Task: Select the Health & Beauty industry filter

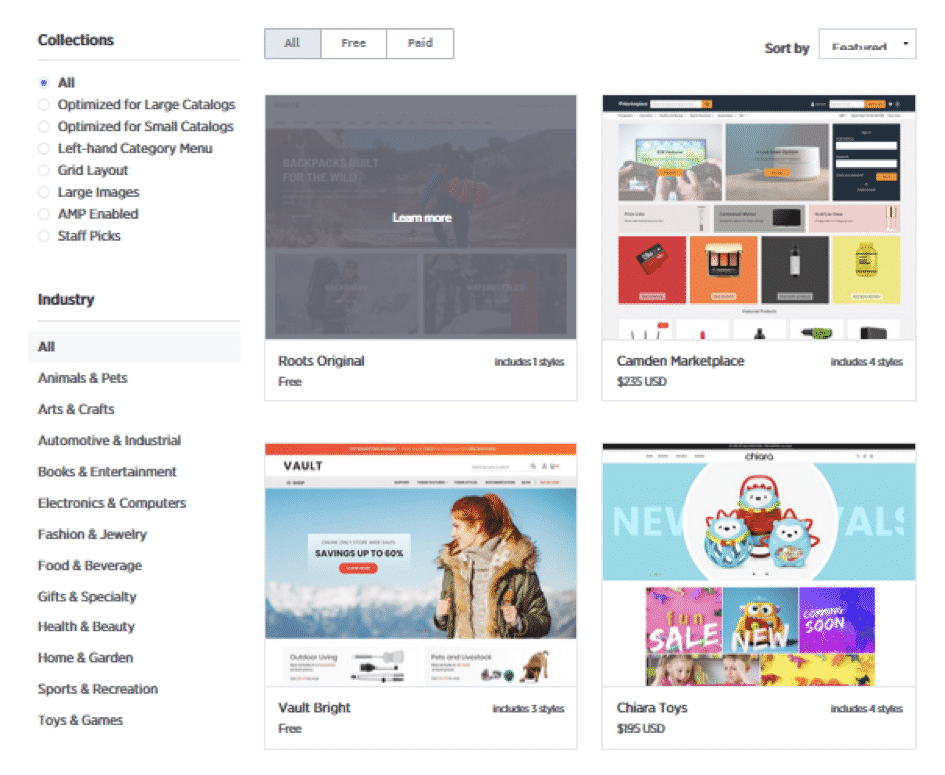Action: tap(86, 627)
